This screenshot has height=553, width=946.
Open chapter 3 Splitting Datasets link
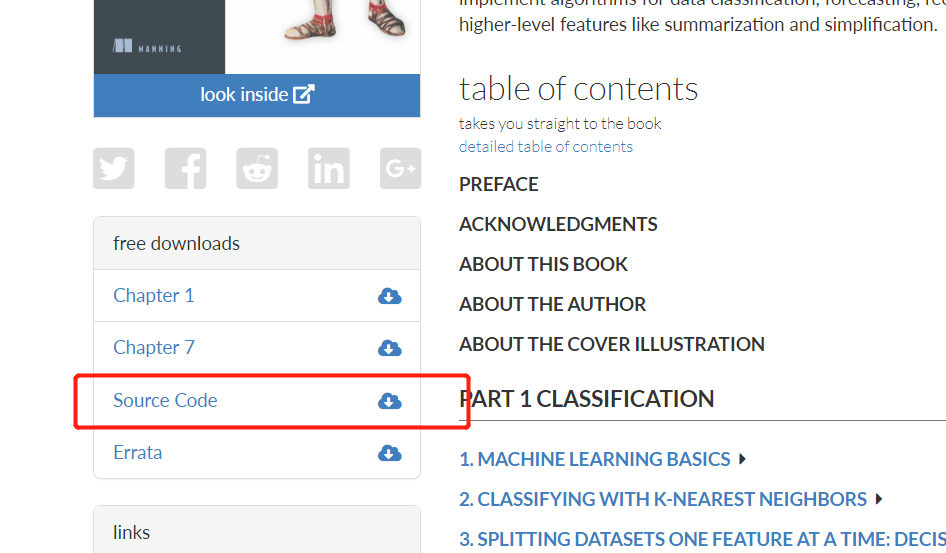[702, 539]
